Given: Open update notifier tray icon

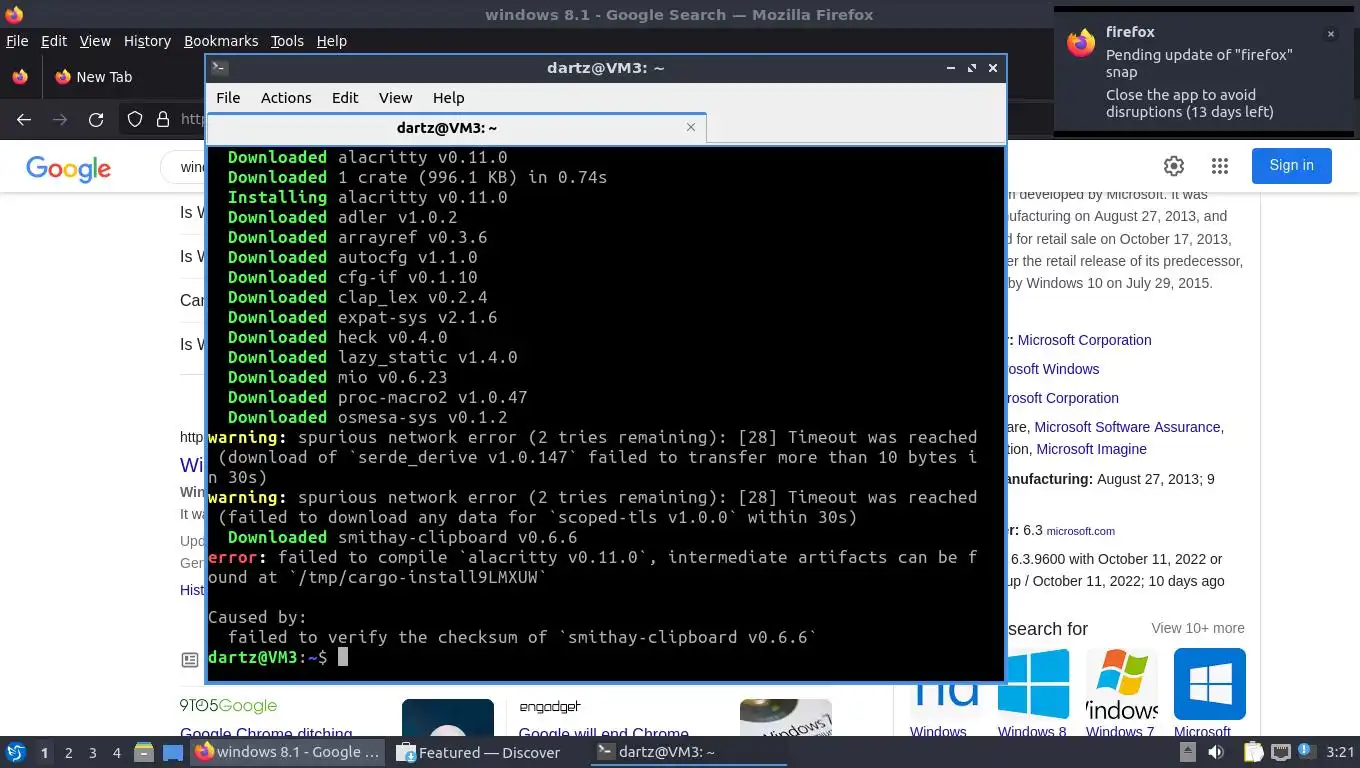Looking at the screenshot, I should click(x=1305, y=752).
